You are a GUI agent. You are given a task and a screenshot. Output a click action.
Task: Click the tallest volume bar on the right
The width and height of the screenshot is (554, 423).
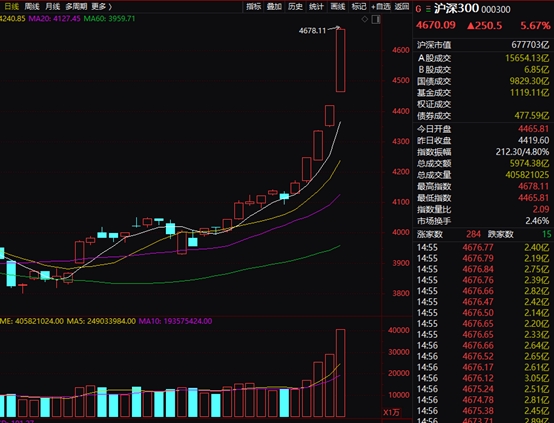pyautogui.click(x=341, y=373)
